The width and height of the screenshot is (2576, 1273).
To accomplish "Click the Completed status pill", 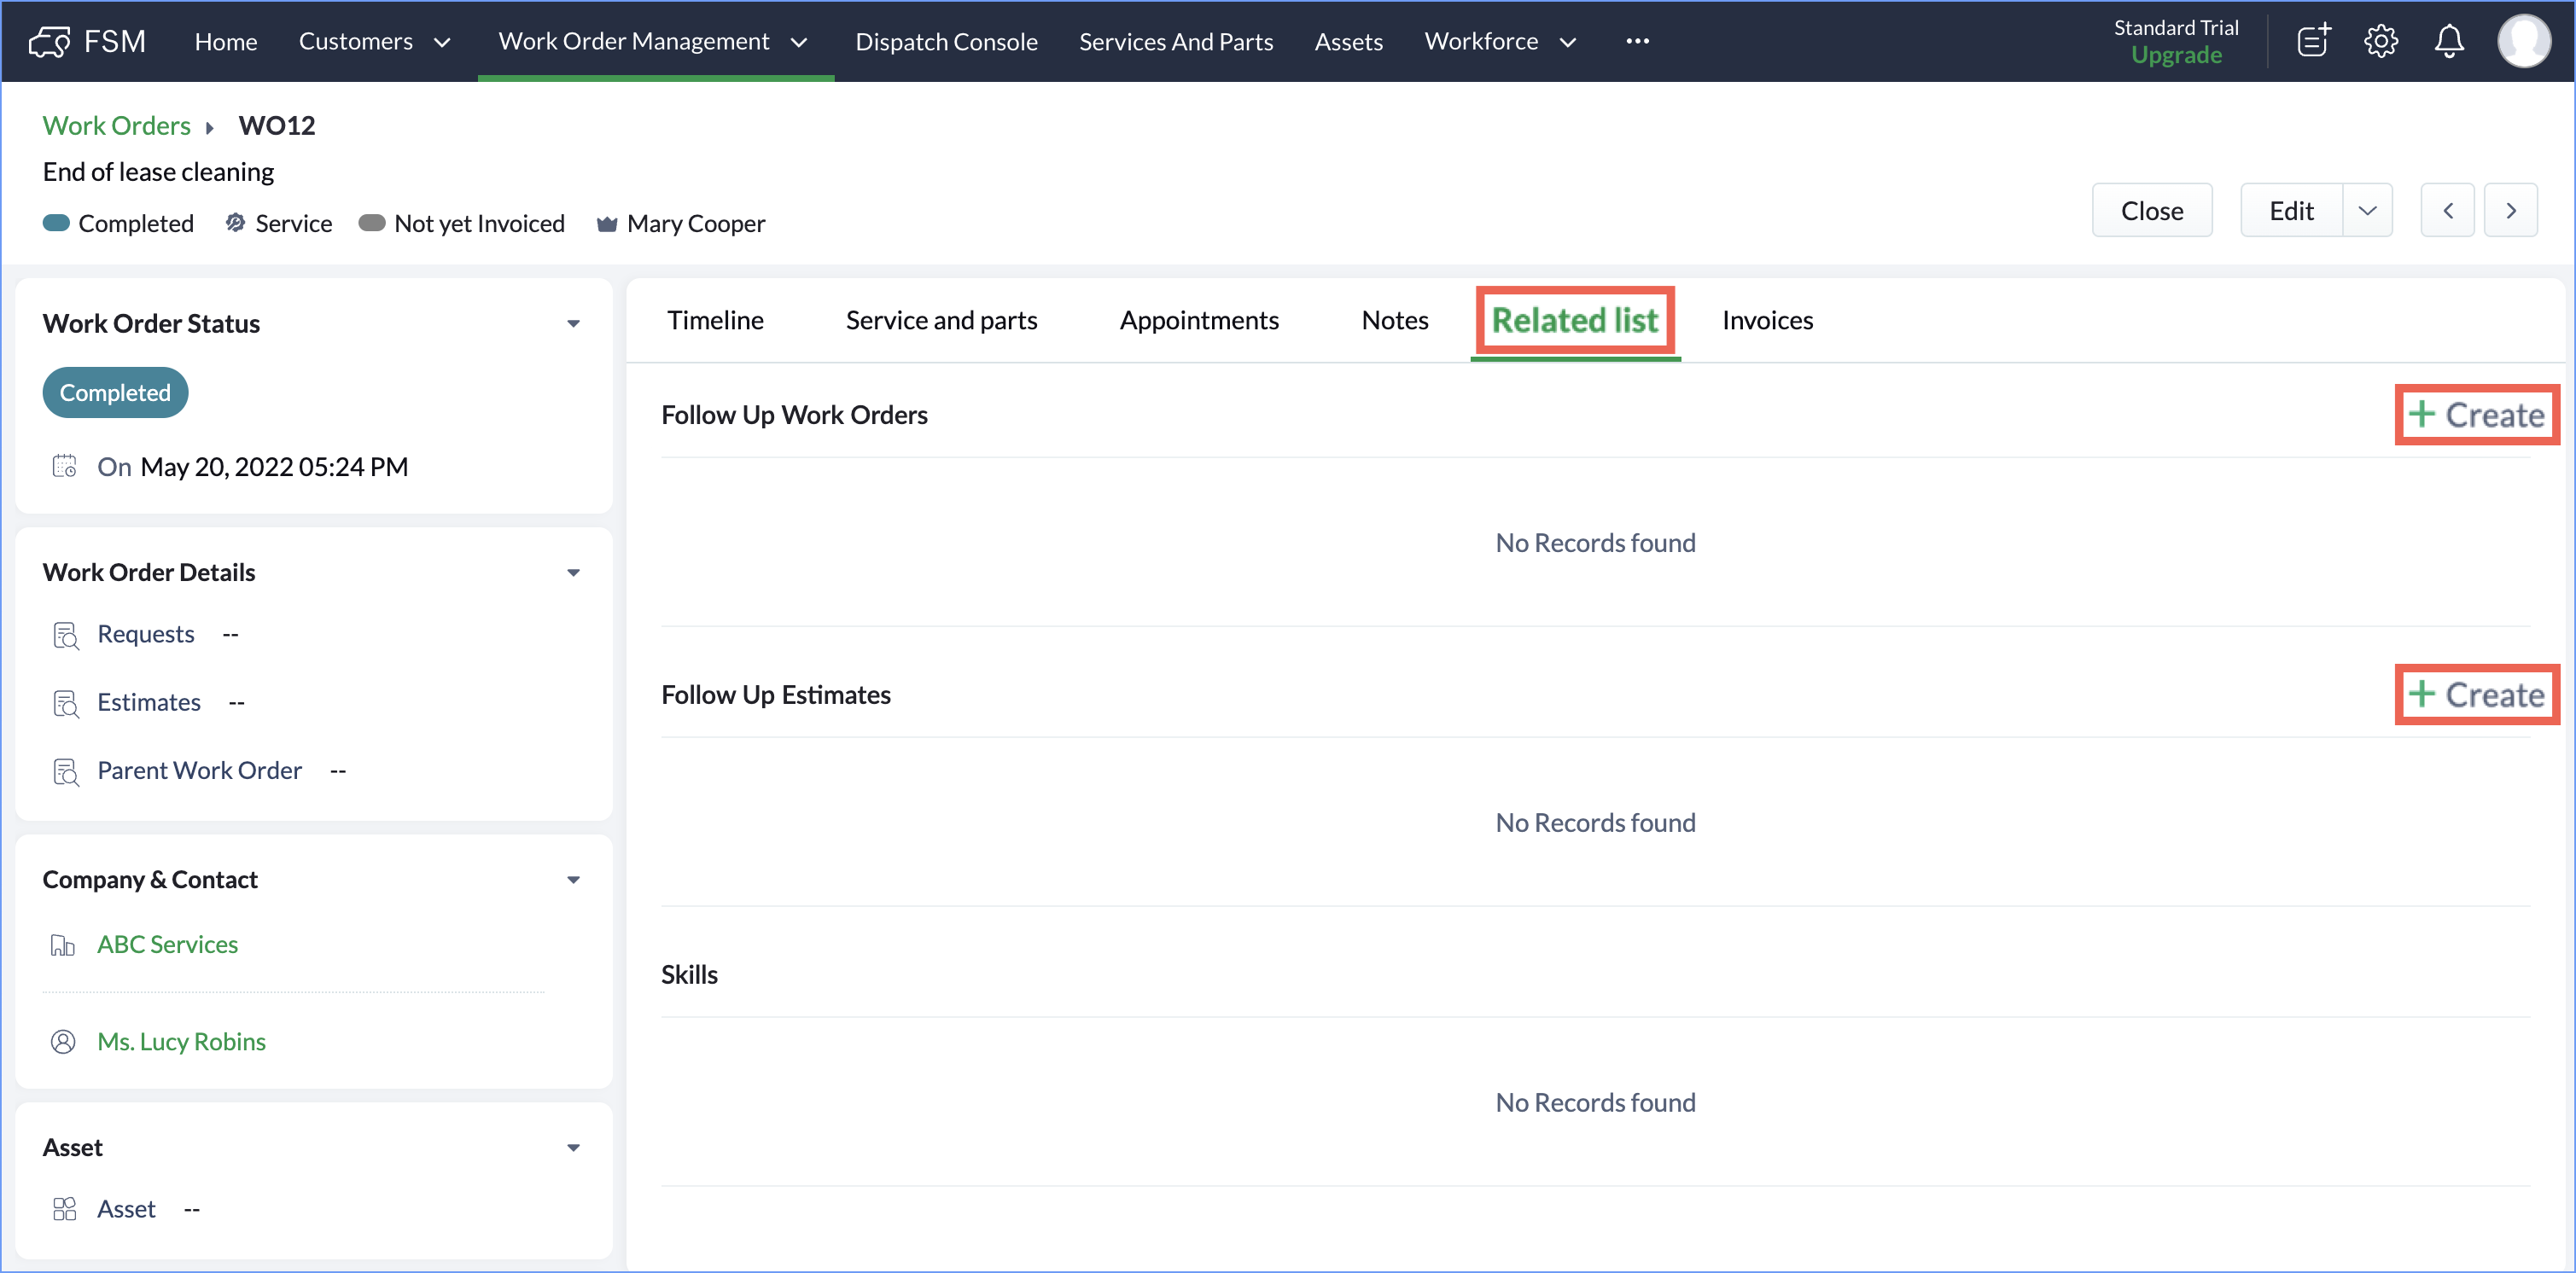I will coord(115,393).
